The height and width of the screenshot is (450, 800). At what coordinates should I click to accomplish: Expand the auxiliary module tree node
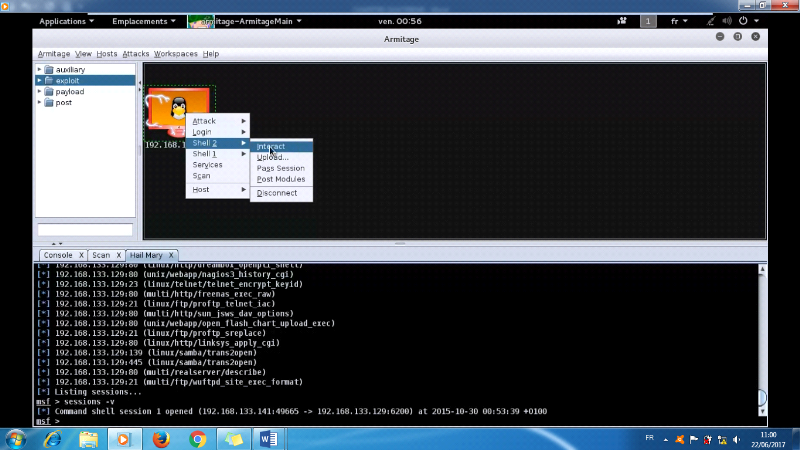[x=40, y=69]
